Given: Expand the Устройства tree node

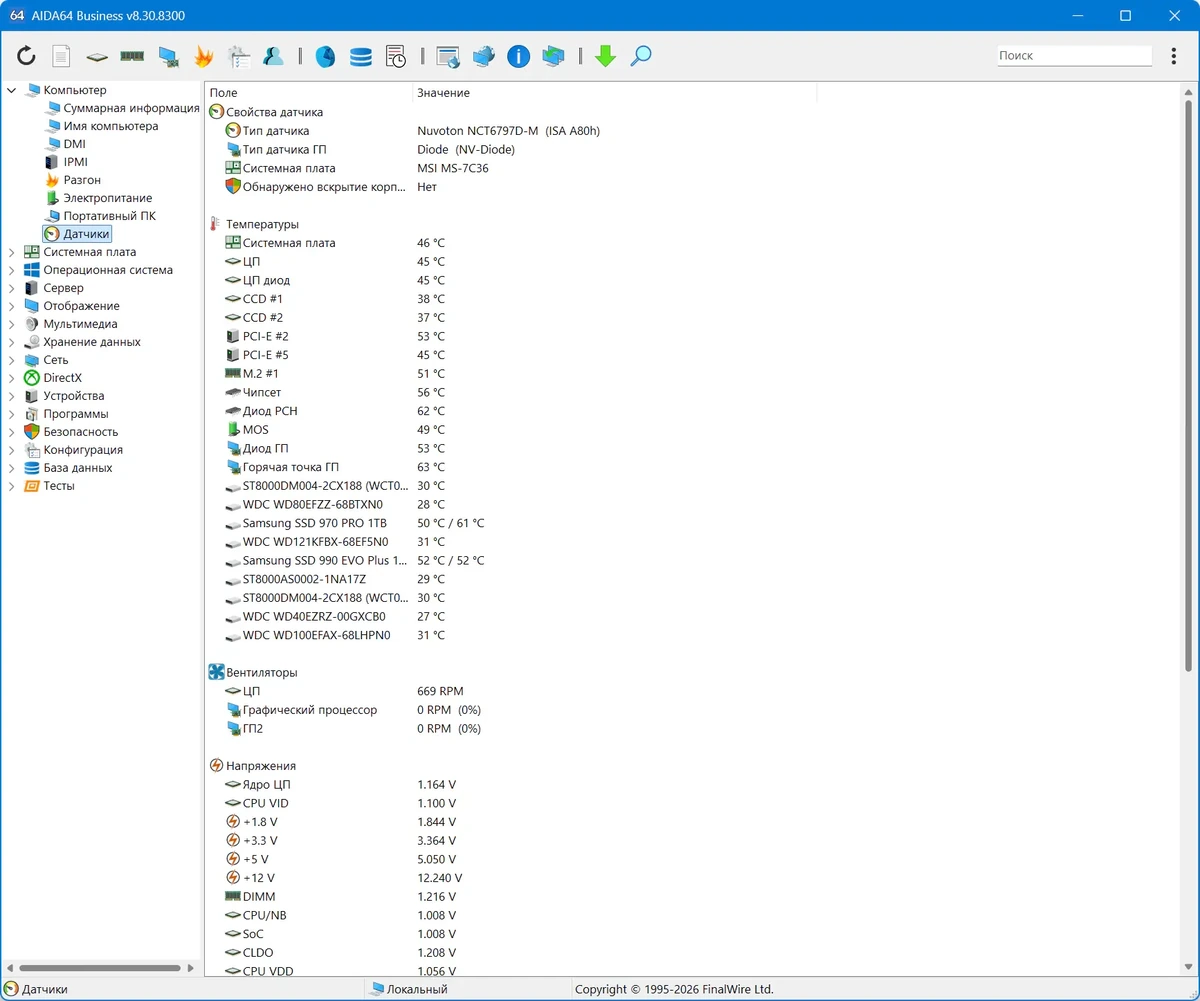Looking at the screenshot, I should pos(12,396).
